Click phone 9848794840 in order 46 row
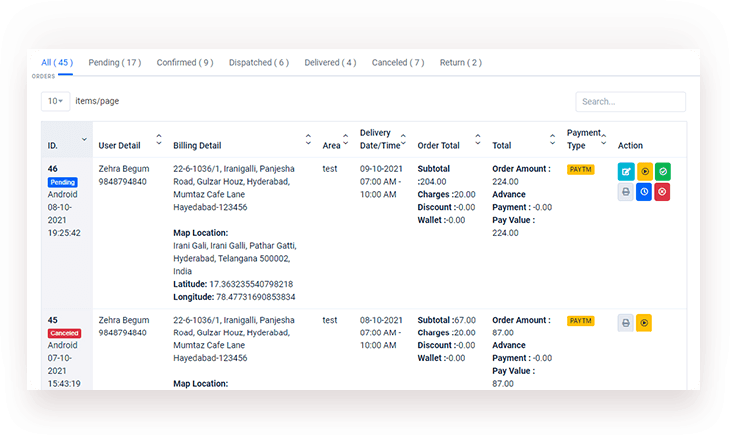The image size is (730, 435). [122, 182]
